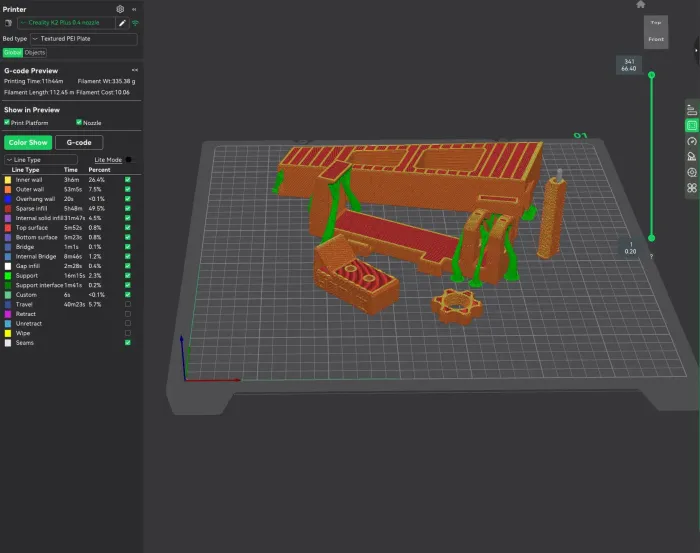Click the G-code button
Image resolution: width=700 pixels, height=553 pixels.
pyautogui.click(x=78, y=143)
